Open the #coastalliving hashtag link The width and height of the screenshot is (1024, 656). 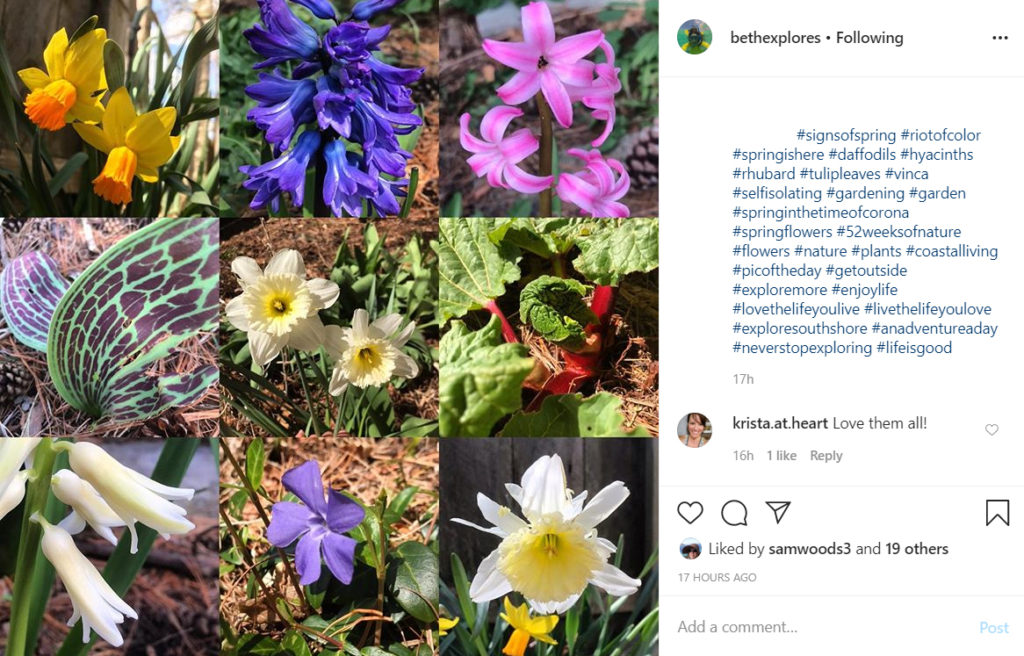coord(952,251)
